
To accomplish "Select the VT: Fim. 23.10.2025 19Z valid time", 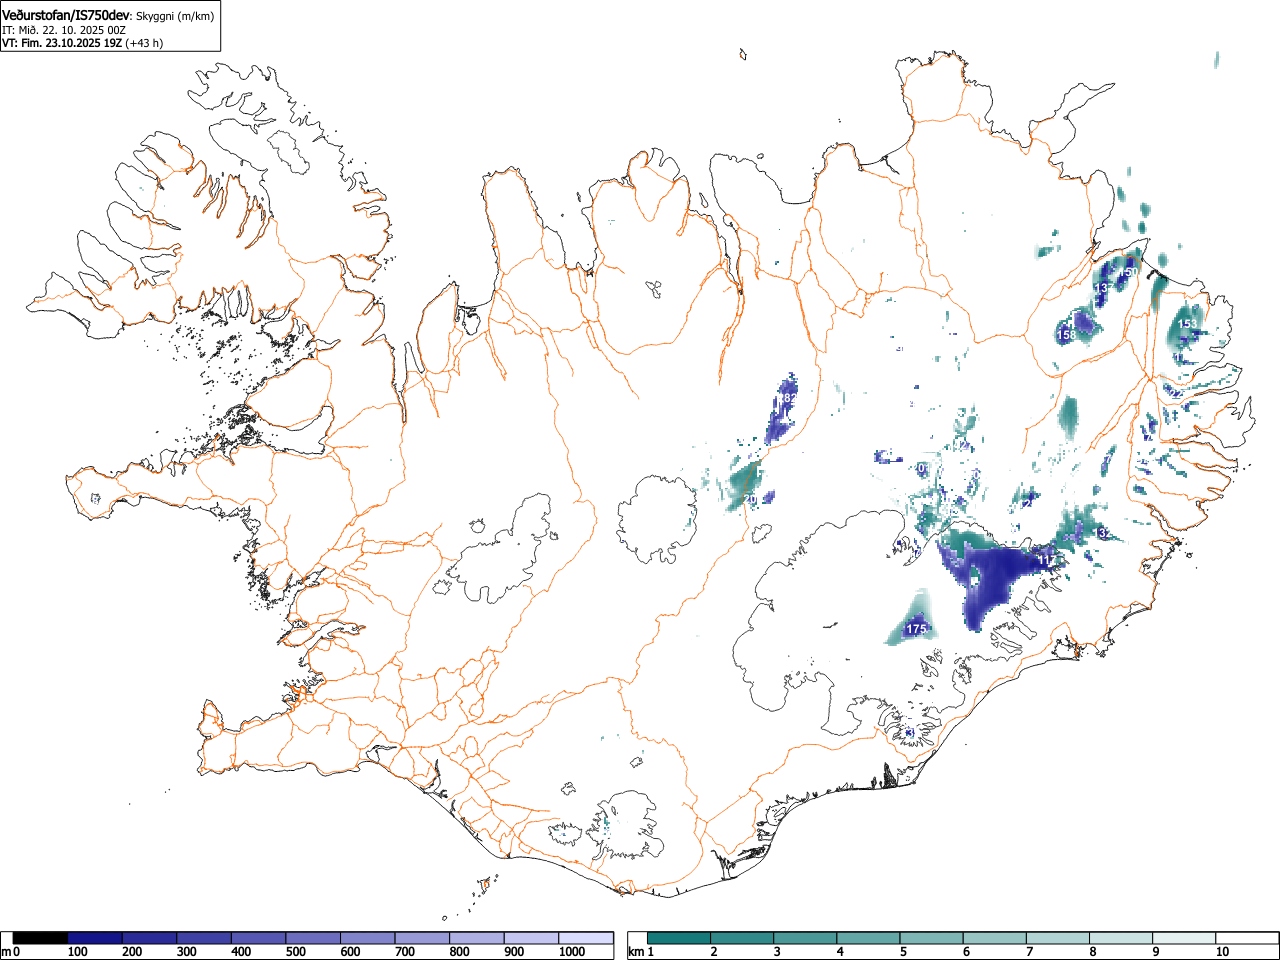I will tap(62, 43).
